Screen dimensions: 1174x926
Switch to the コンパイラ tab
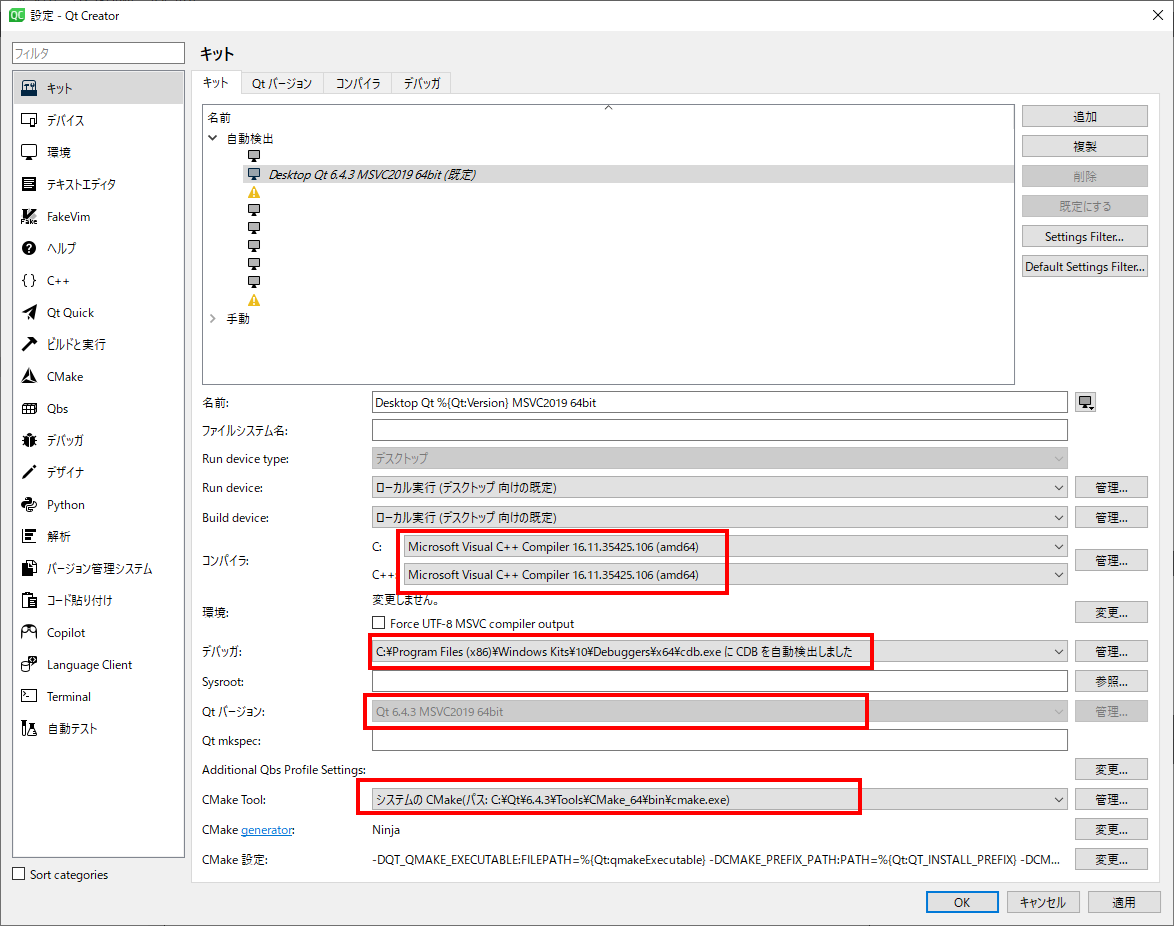358,84
